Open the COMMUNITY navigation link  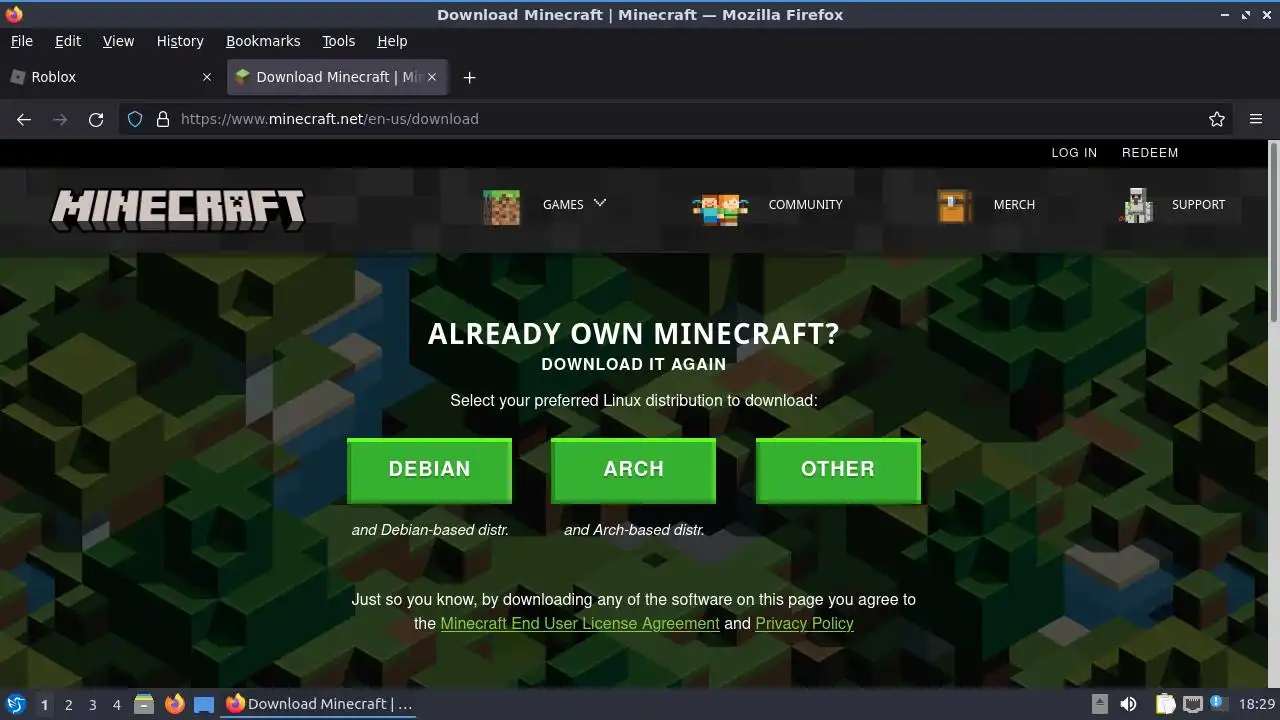coord(805,204)
